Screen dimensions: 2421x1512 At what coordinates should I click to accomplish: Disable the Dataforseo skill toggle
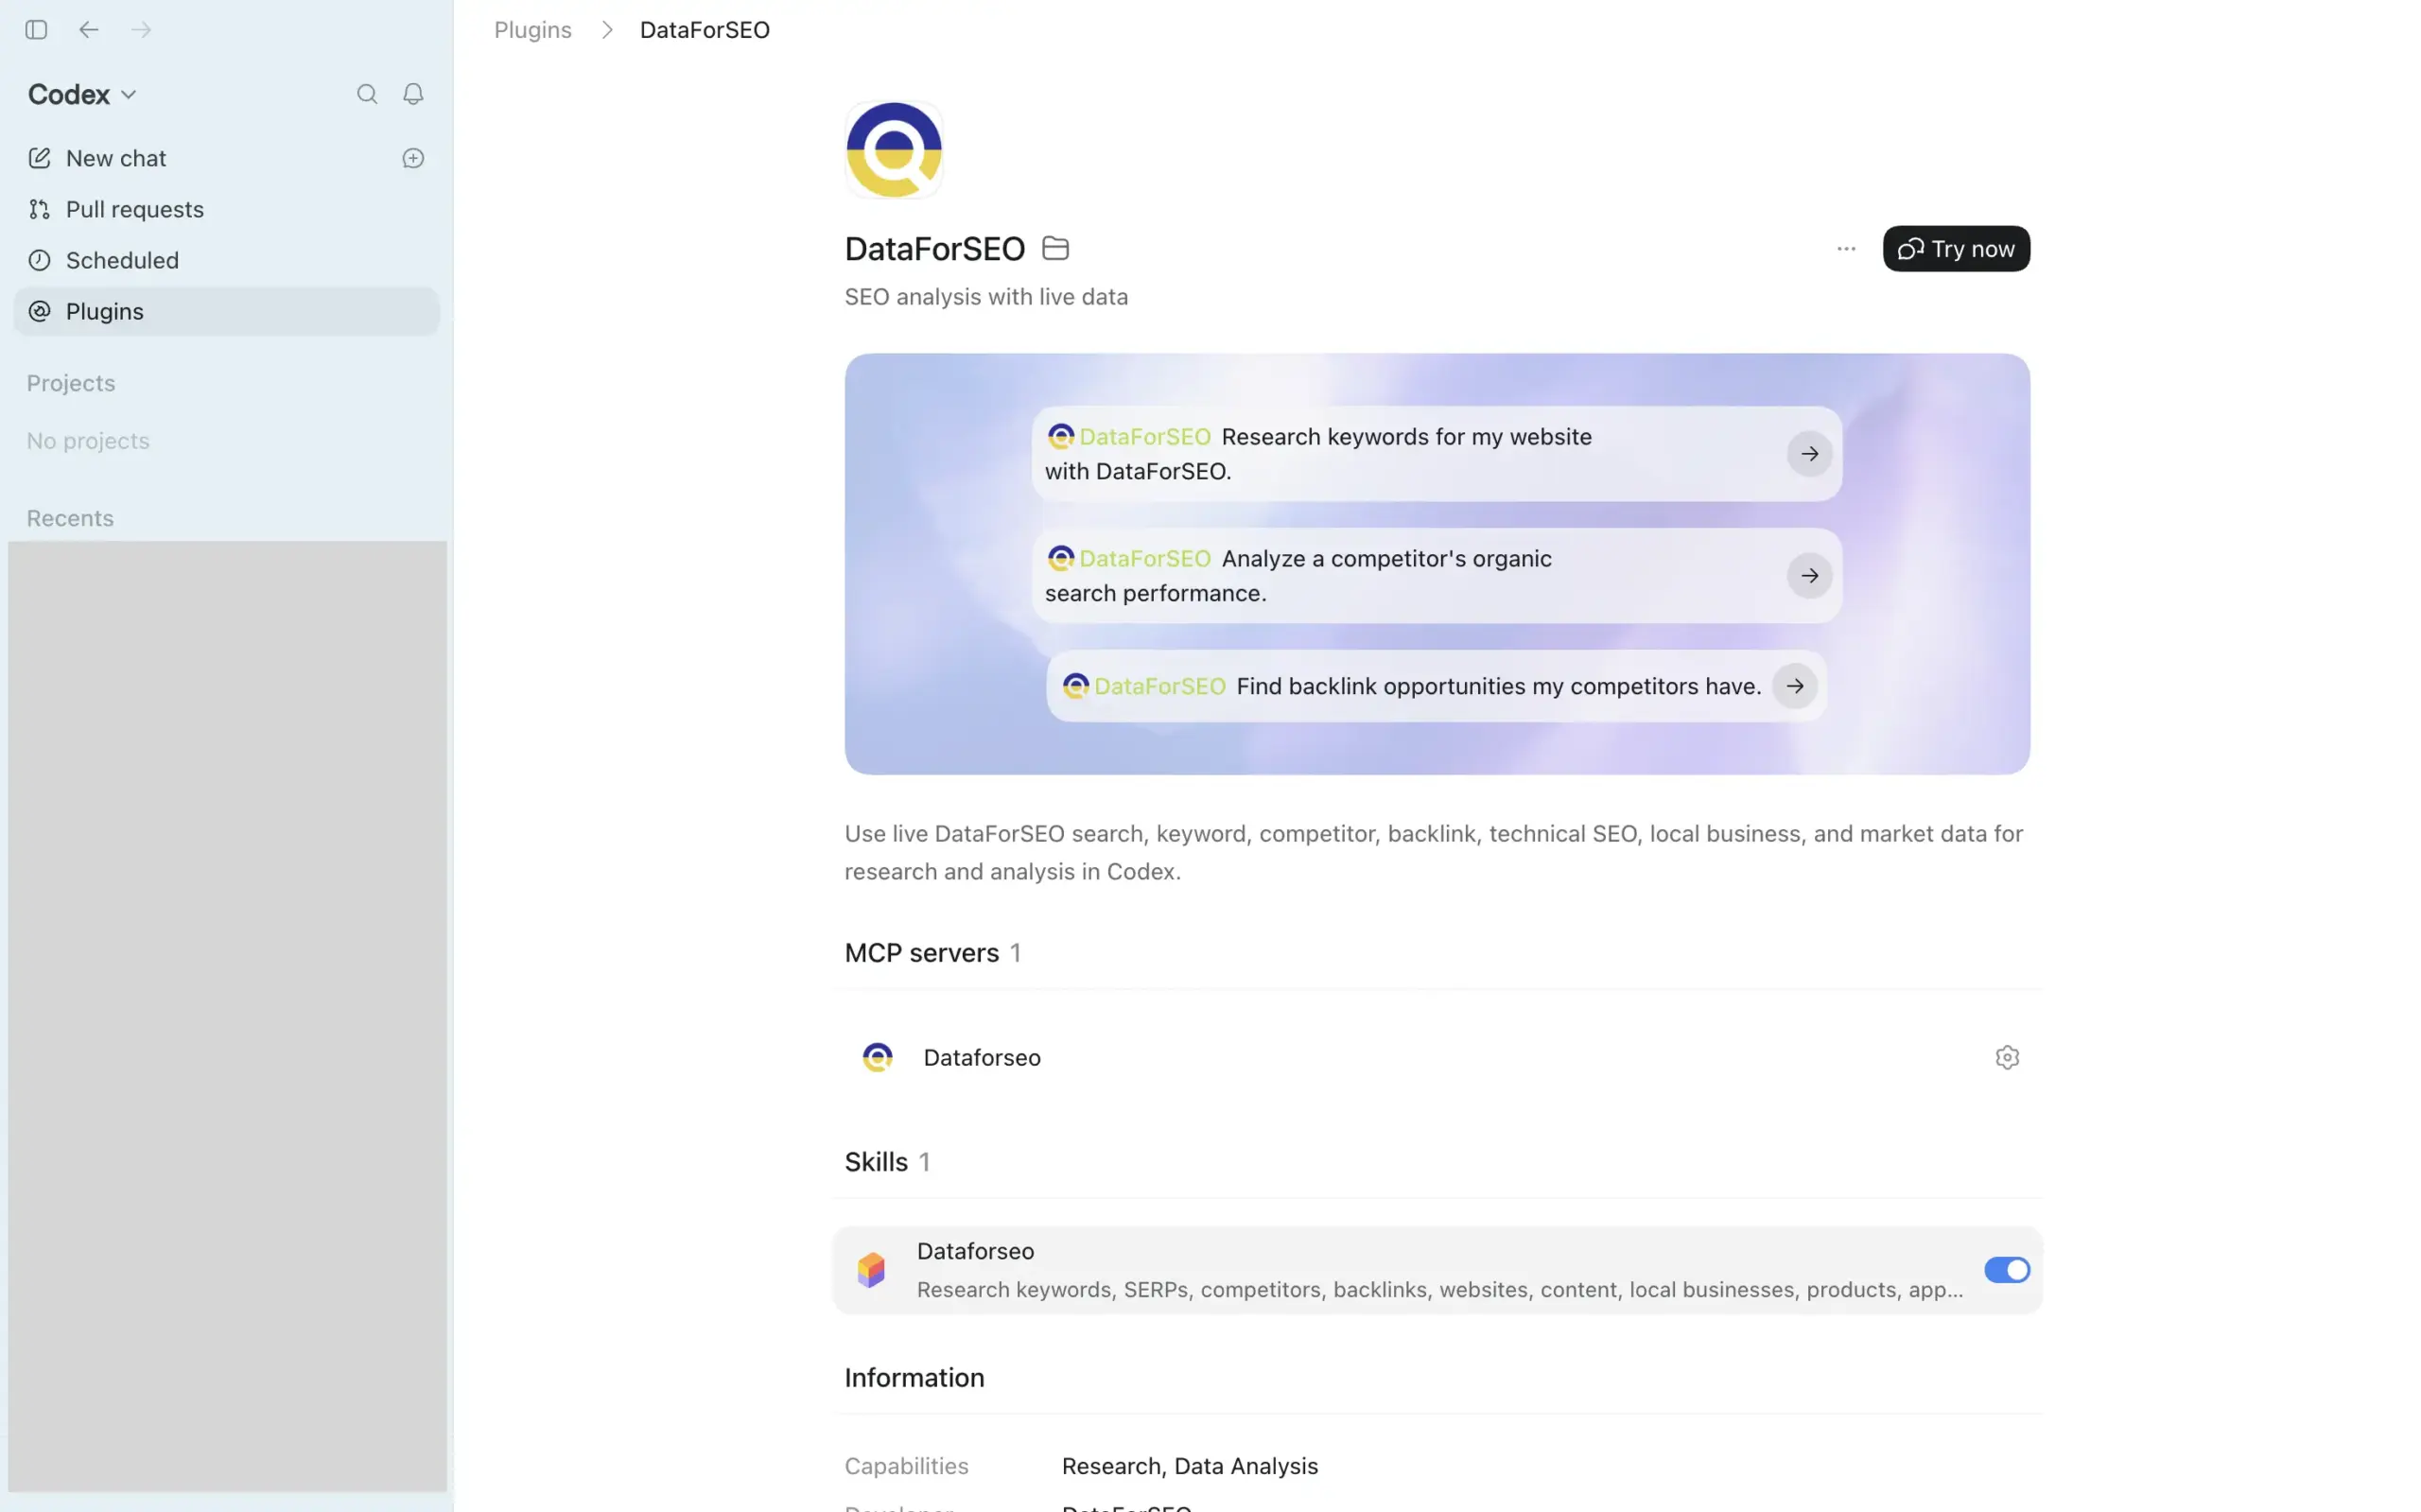pyautogui.click(x=2006, y=1270)
